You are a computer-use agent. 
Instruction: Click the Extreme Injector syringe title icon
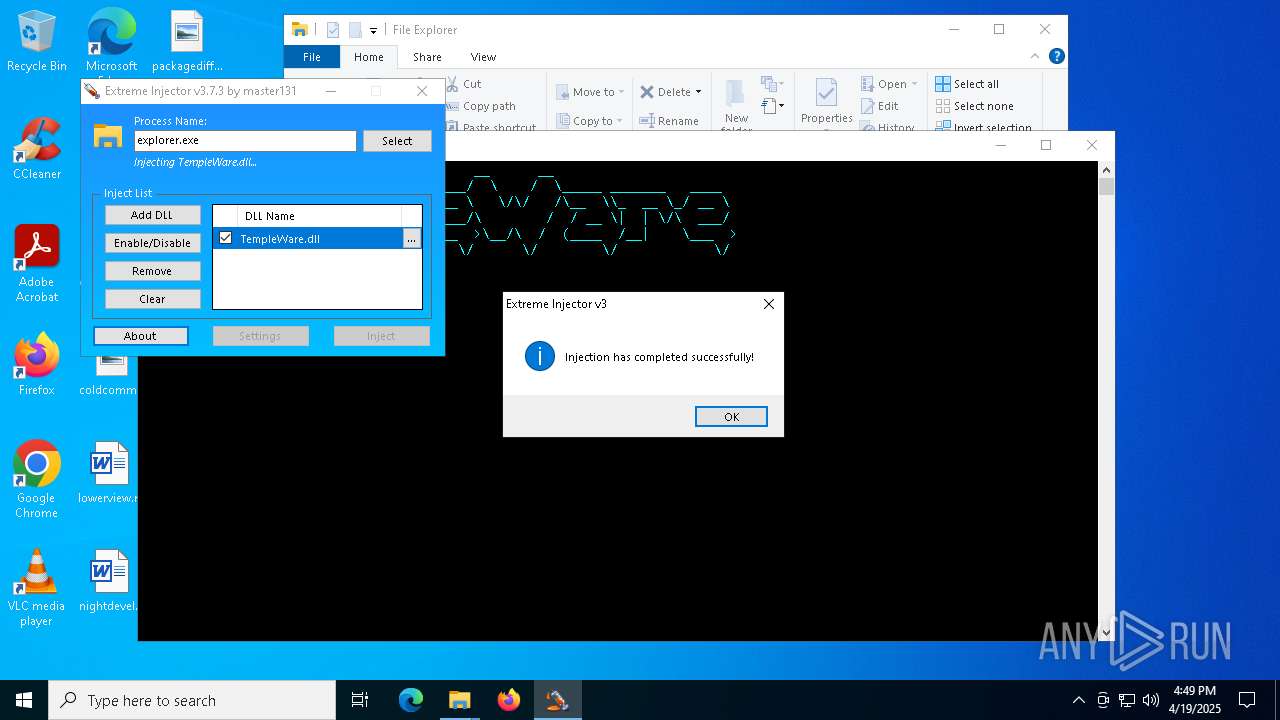tap(92, 91)
